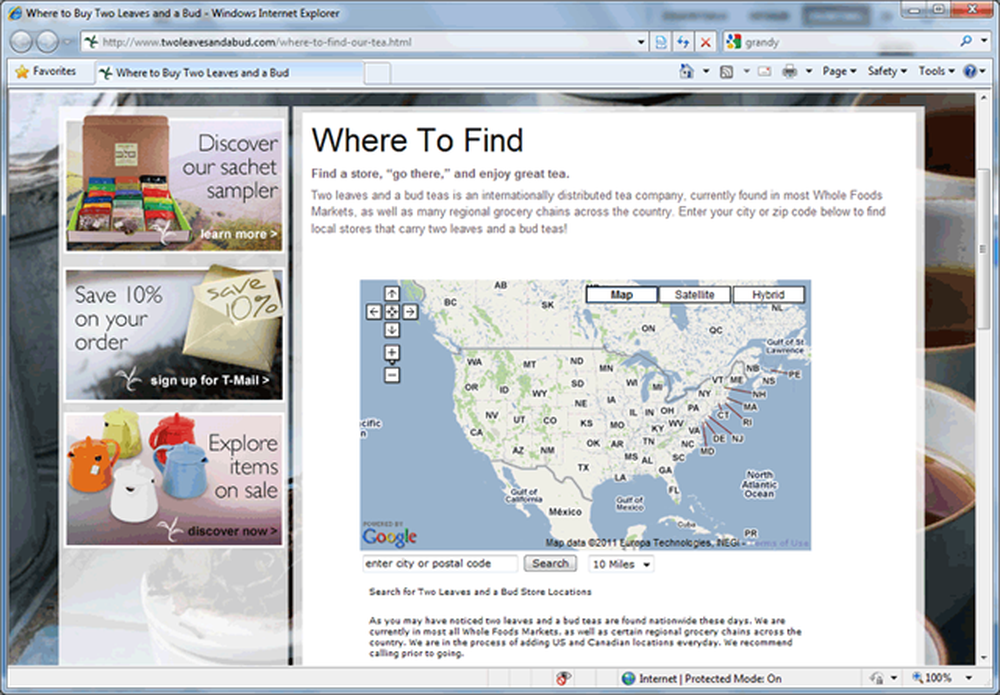This screenshot has height=695, width=1000.
Task: Click the popup blocker status bar icon
Action: click(x=562, y=678)
